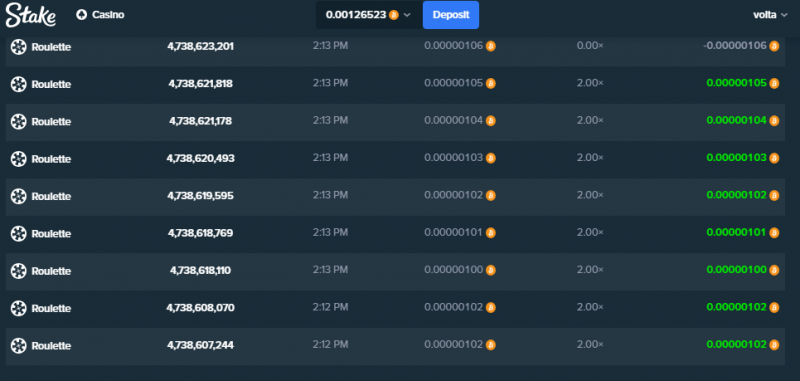The image size is (800, 381).
Task: Click 2.00× multiplier in row 4,738,621,818
Action: (590, 83)
